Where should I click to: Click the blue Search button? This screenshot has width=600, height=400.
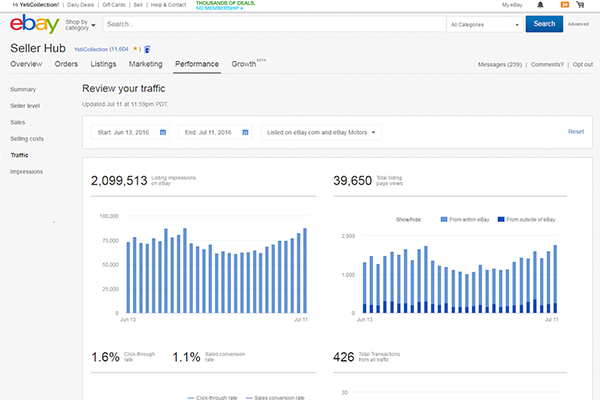pos(544,24)
